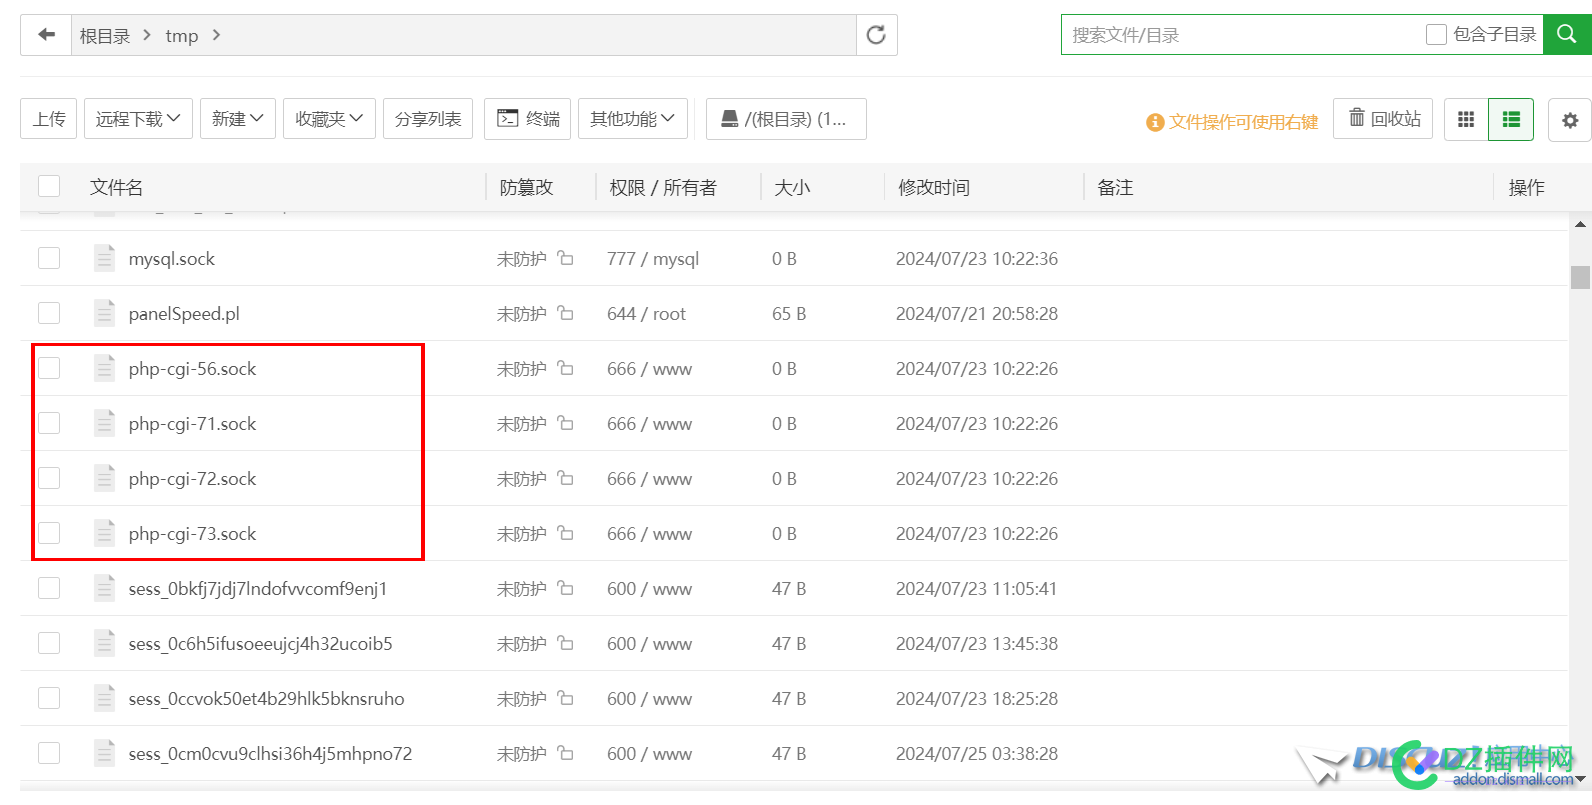The height and width of the screenshot is (805, 1592).
Task: Click timestamp 2024/07/25 03:38:28
Action: [977, 753]
